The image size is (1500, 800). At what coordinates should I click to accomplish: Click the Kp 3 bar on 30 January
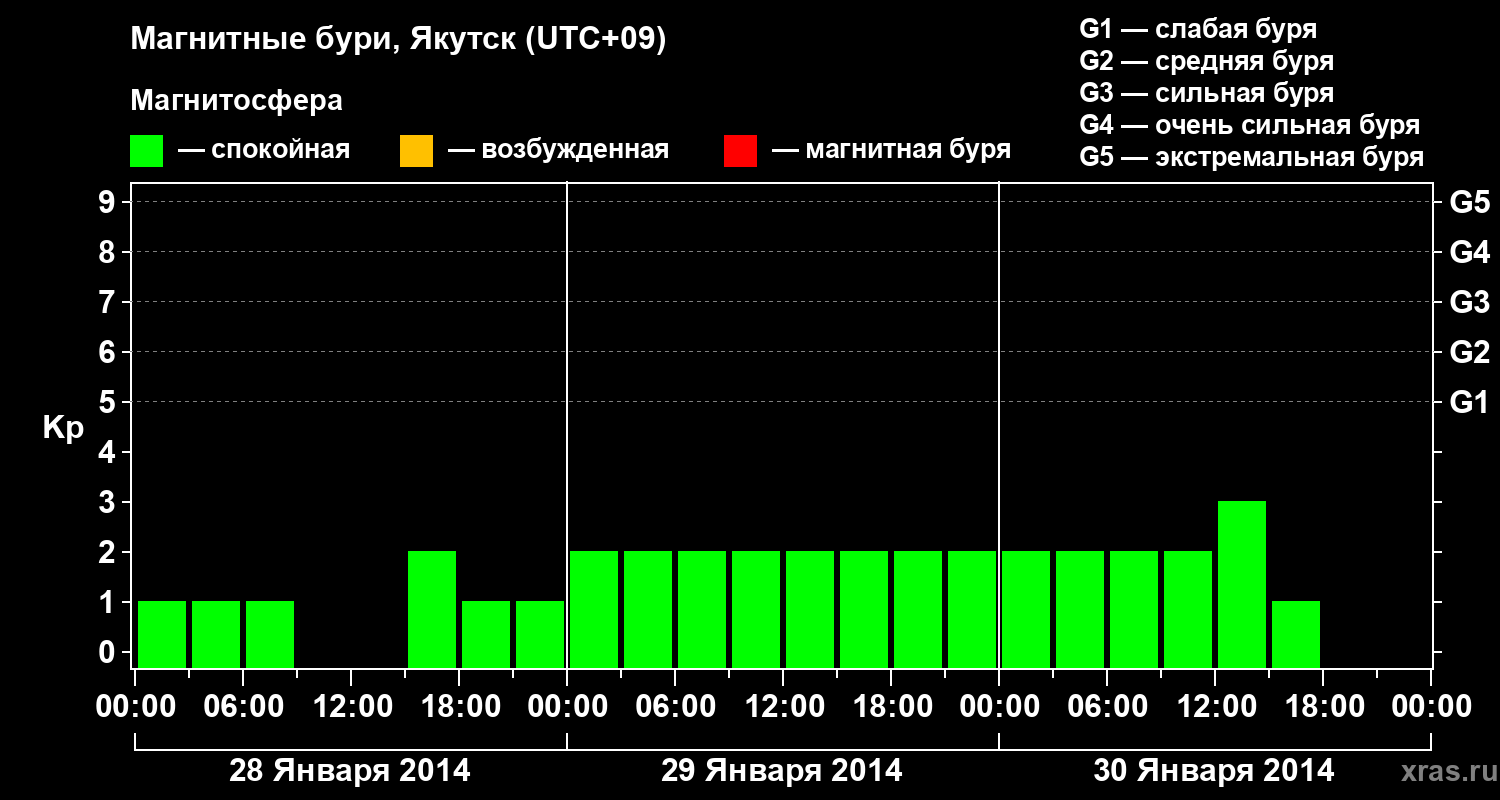tap(1242, 584)
